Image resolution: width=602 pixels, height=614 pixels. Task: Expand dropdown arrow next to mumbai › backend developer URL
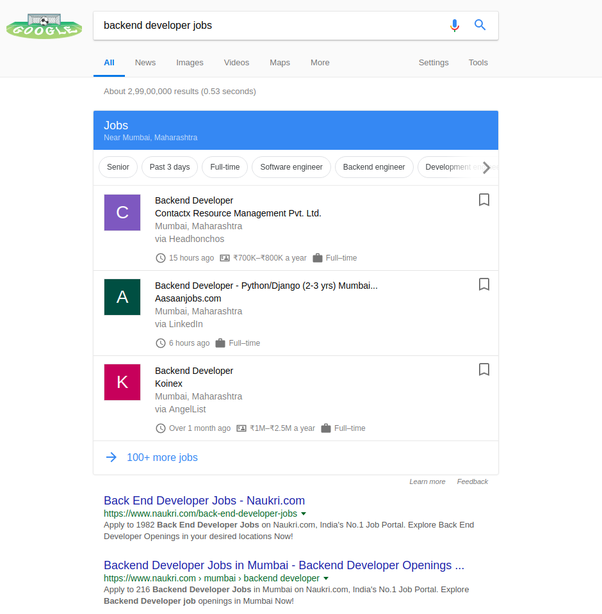pyautogui.click(x=326, y=578)
